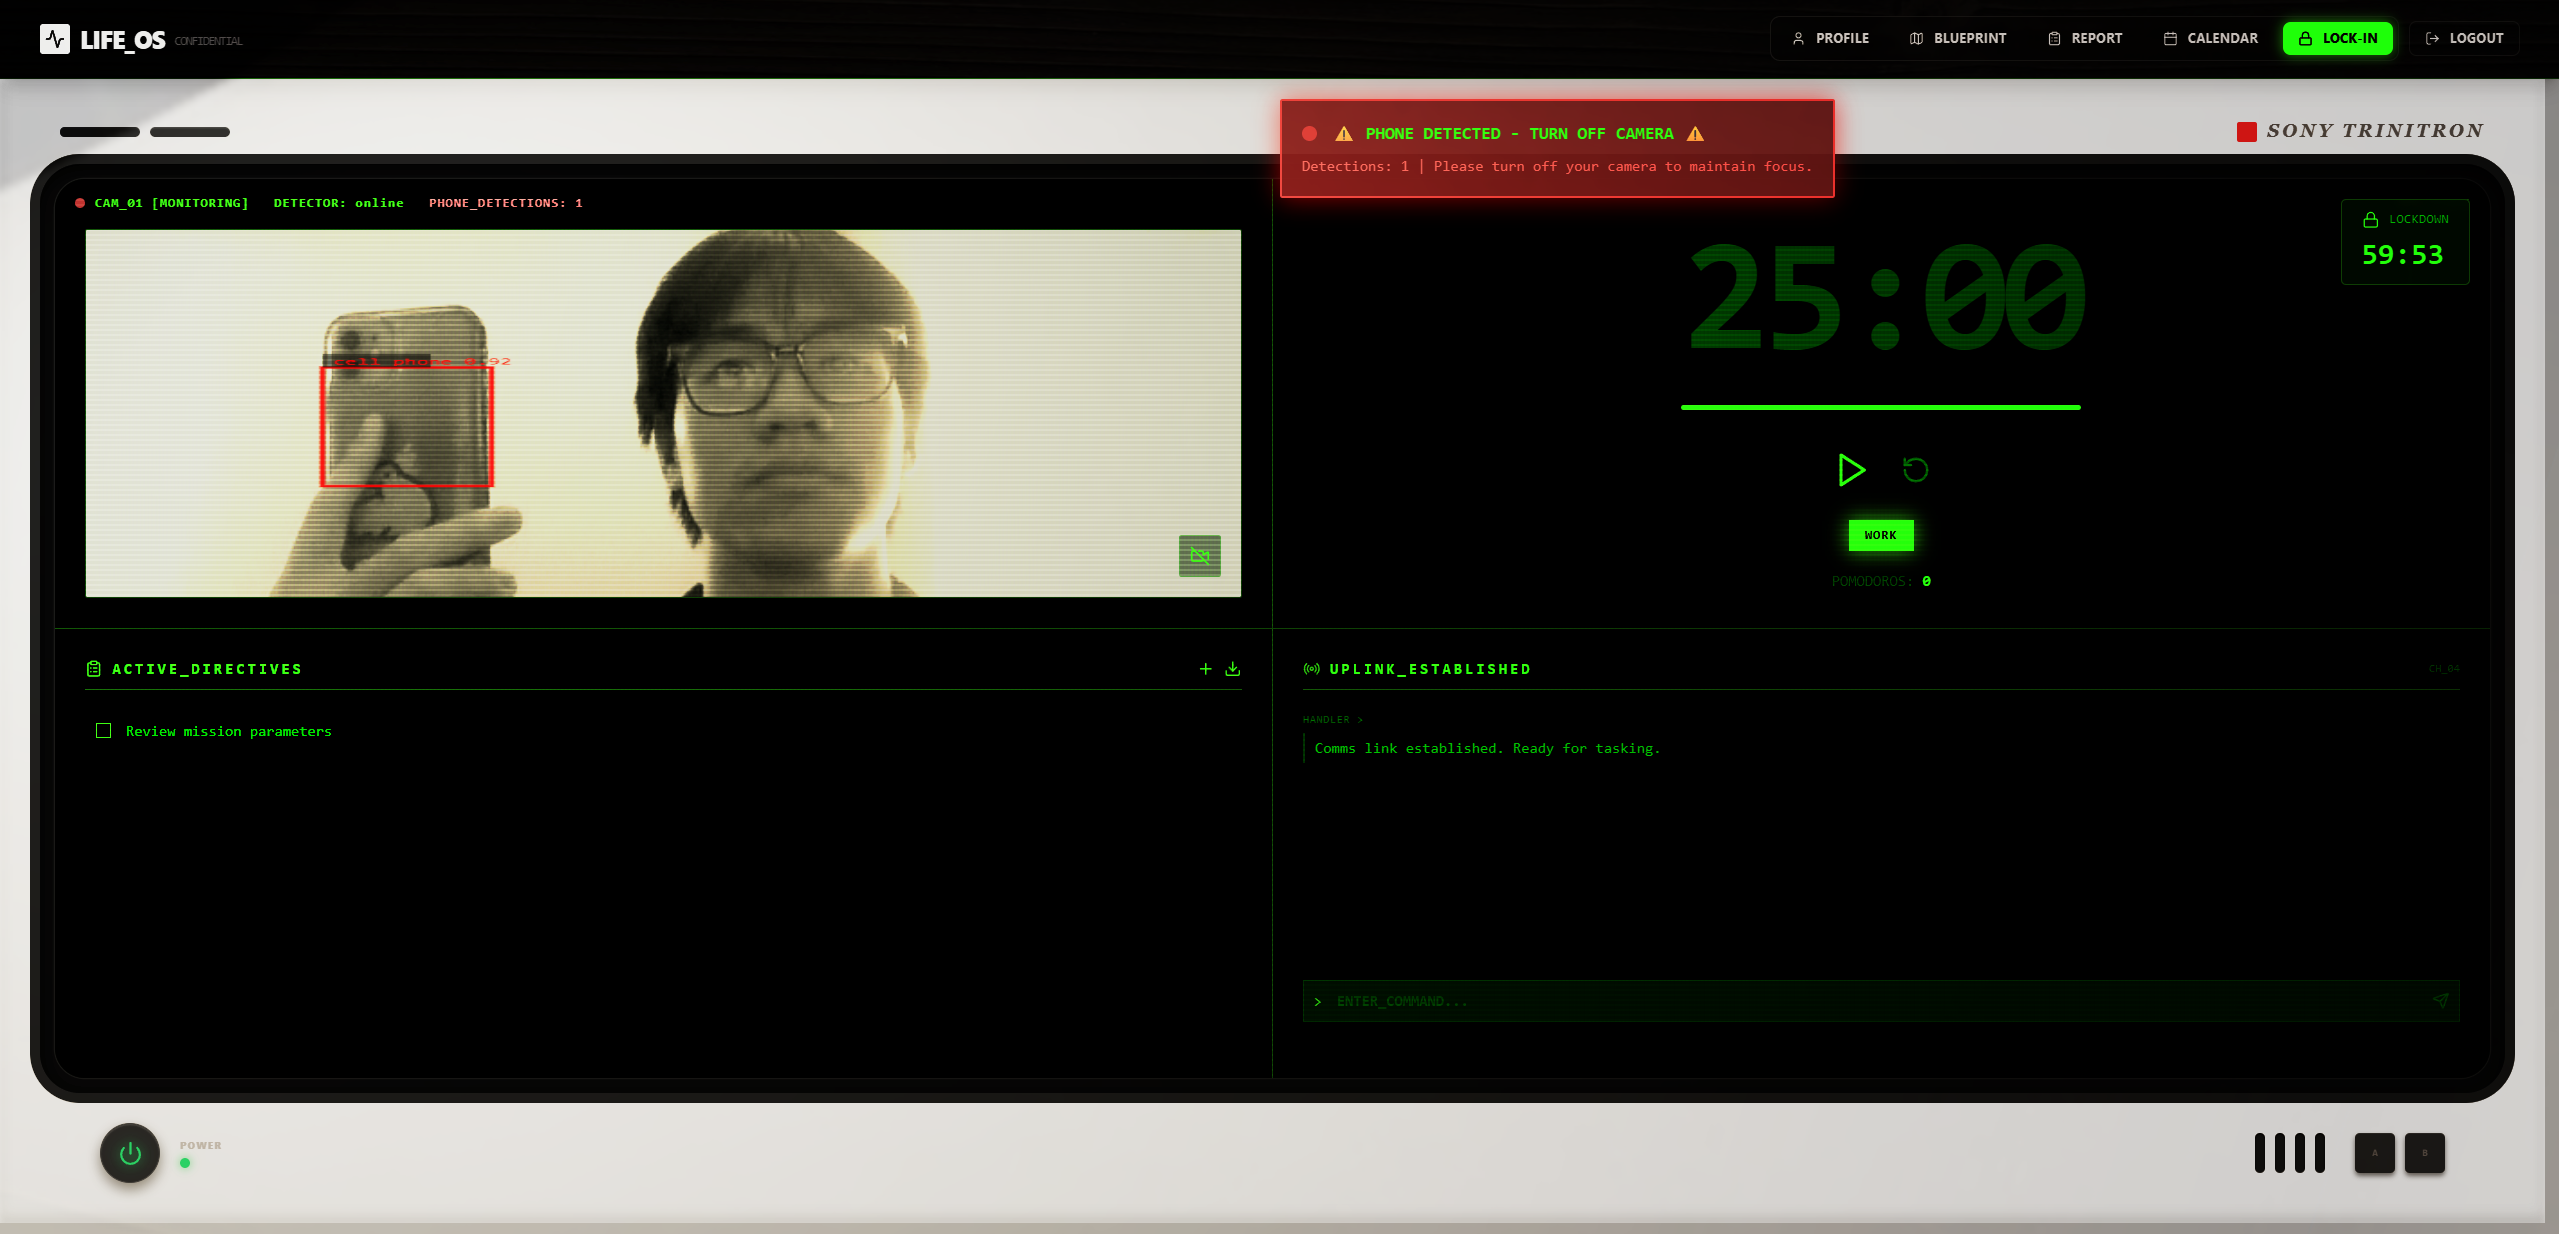Toggle the WORK mode button
The image size is (2559, 1234).
tap(1880, 535)
